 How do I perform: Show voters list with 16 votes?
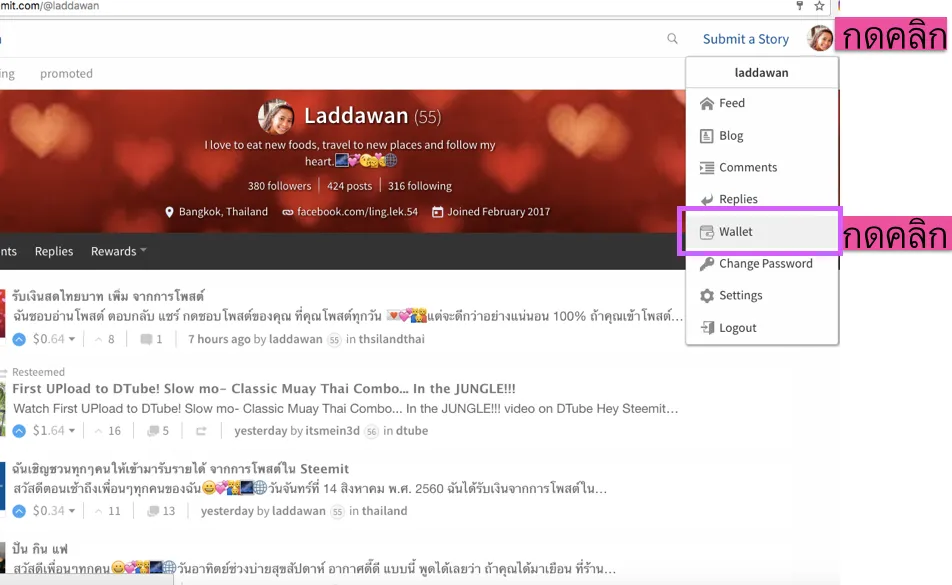point(107,431)
